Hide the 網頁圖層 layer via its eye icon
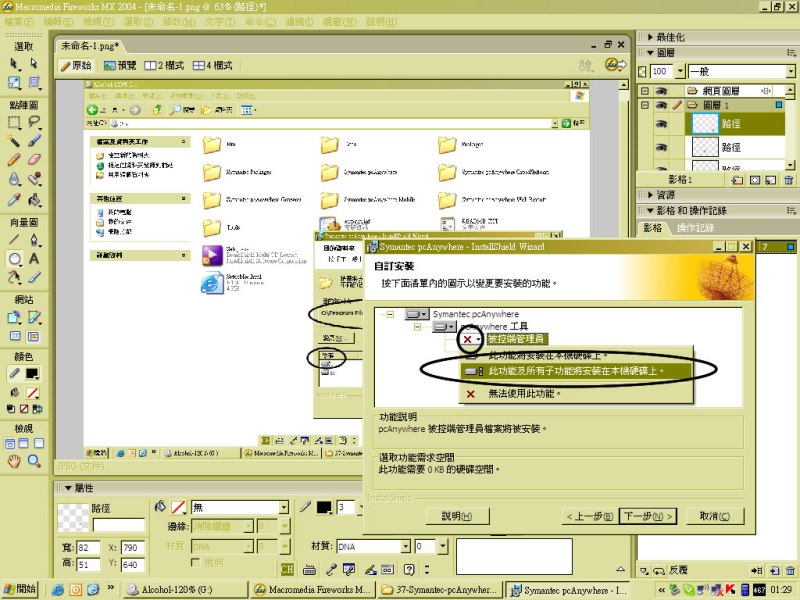 coord(661,91)
